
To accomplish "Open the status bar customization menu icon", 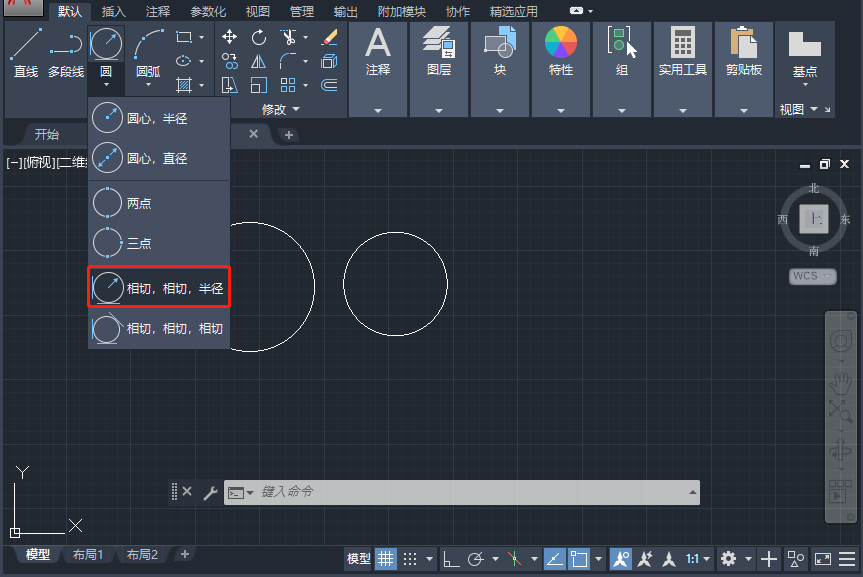I will click(x=847, y=559).
